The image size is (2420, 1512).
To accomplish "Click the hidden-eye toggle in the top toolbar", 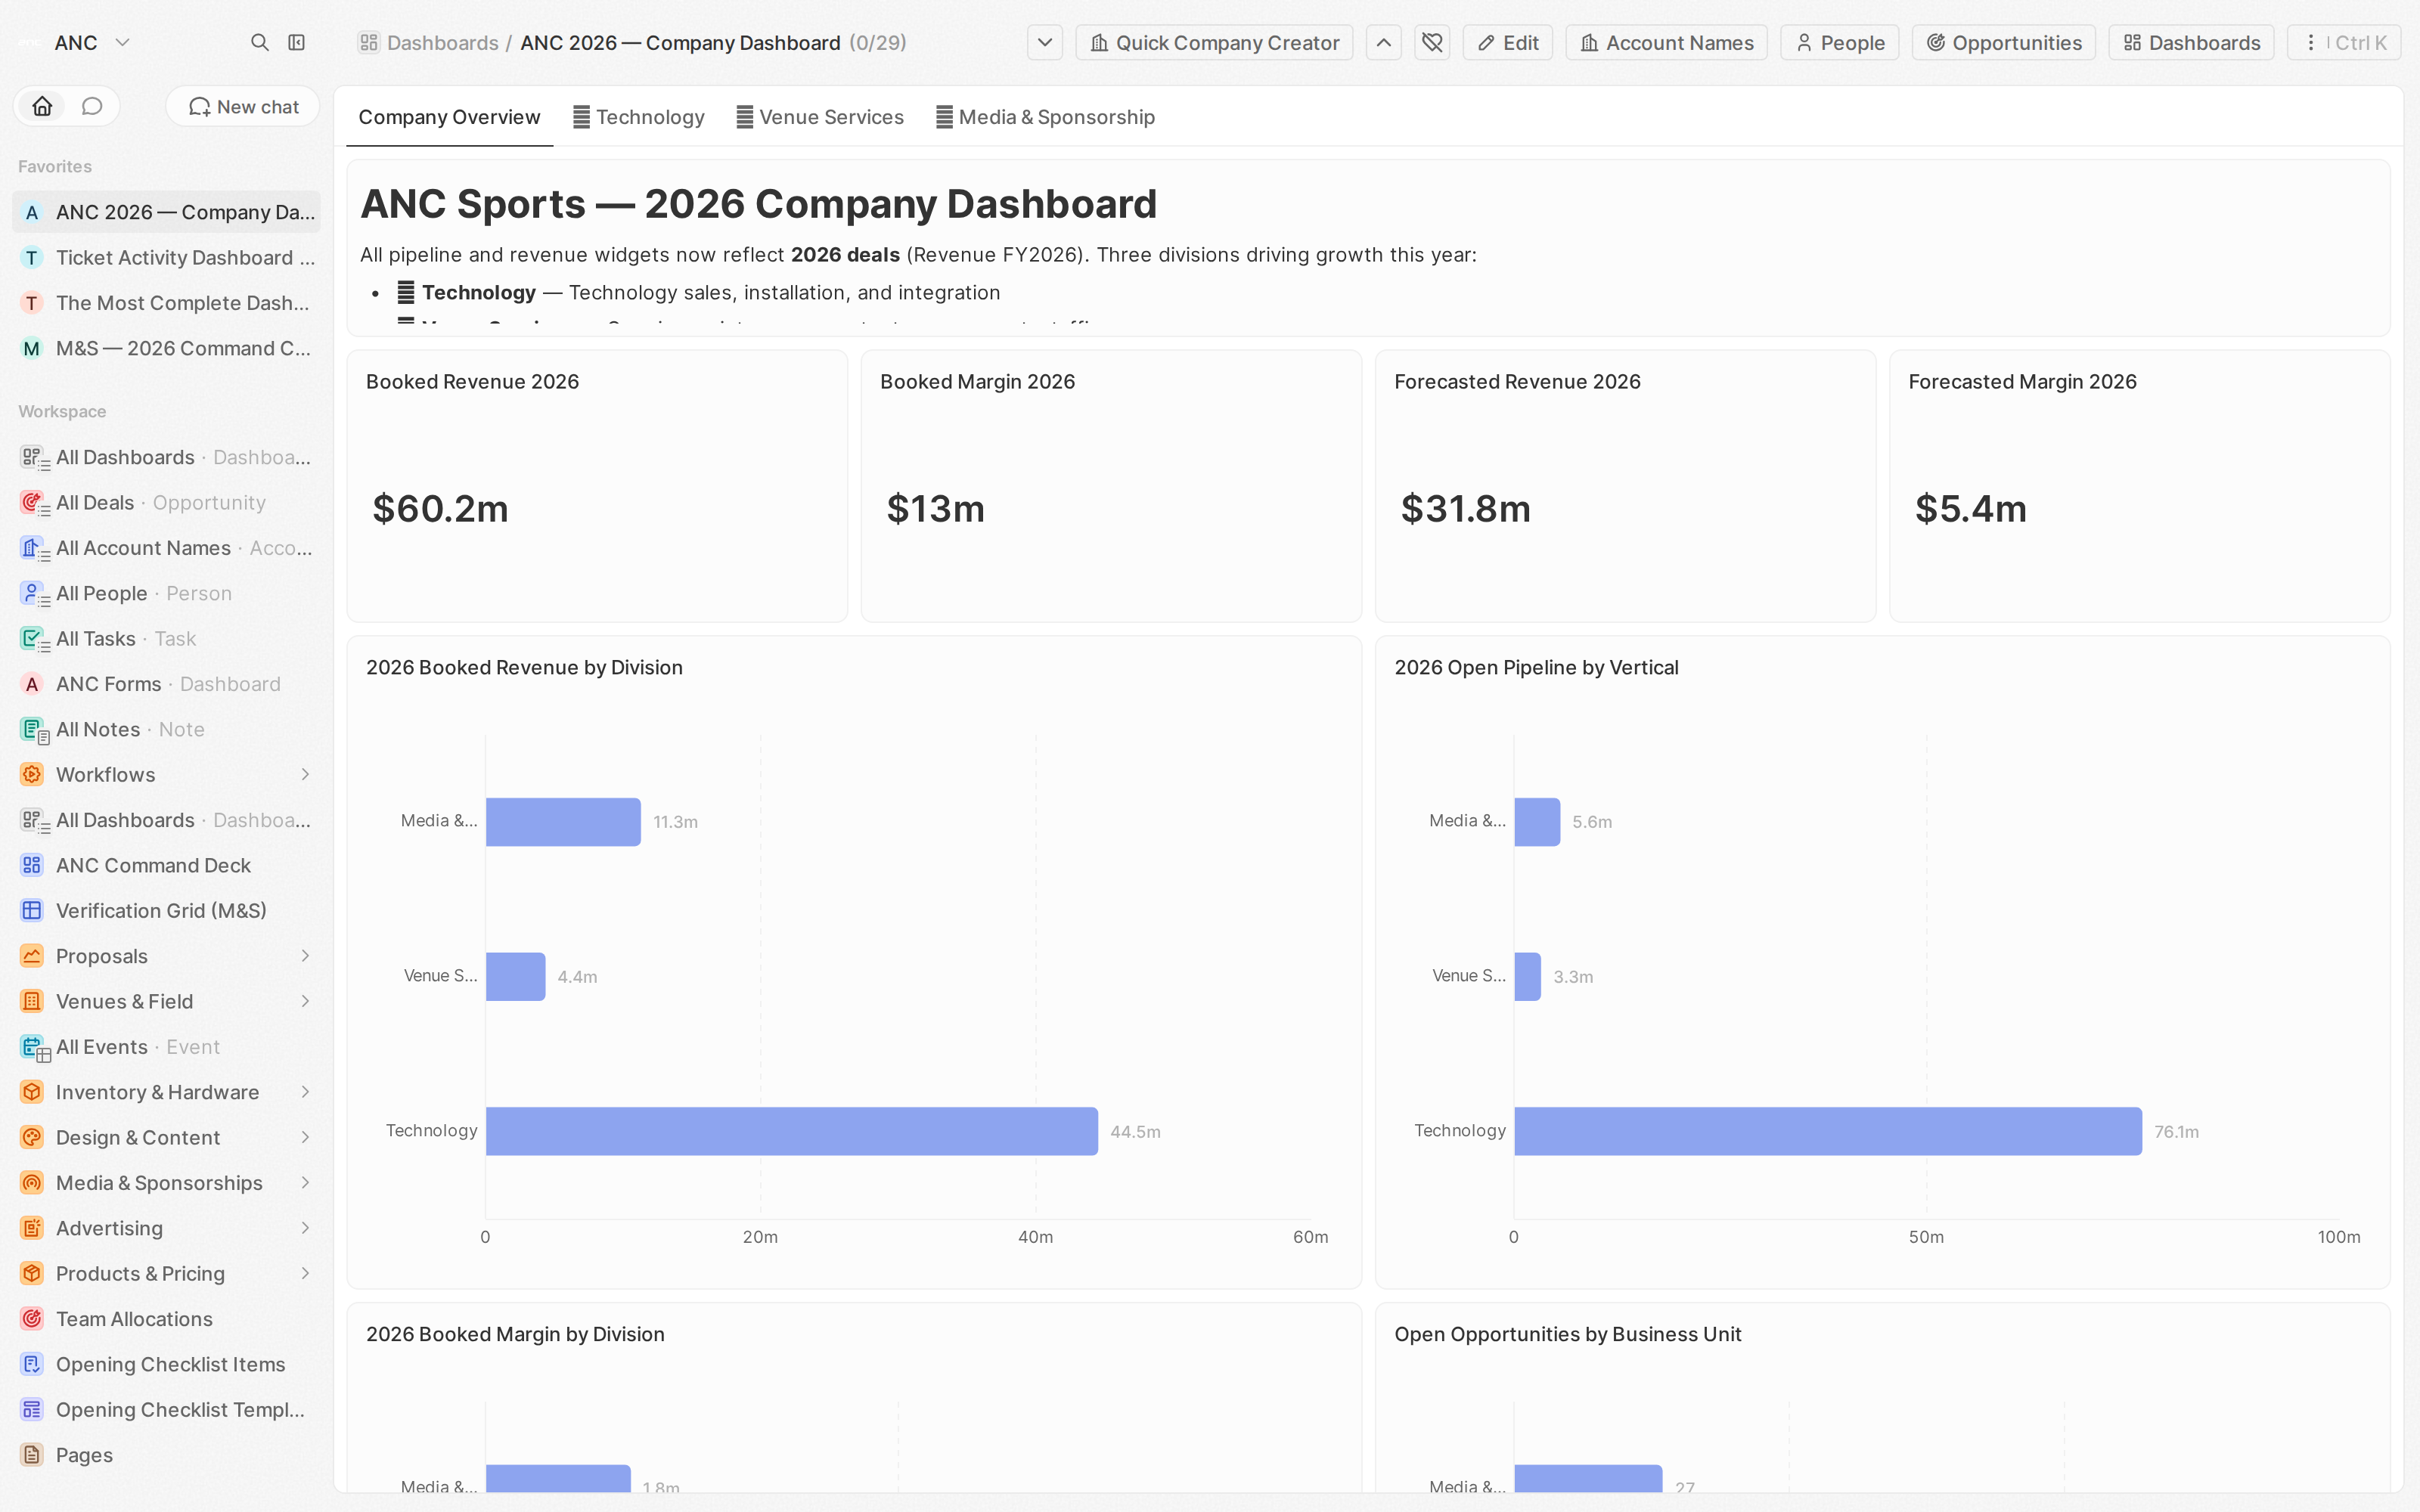I will coord(1432,42).
